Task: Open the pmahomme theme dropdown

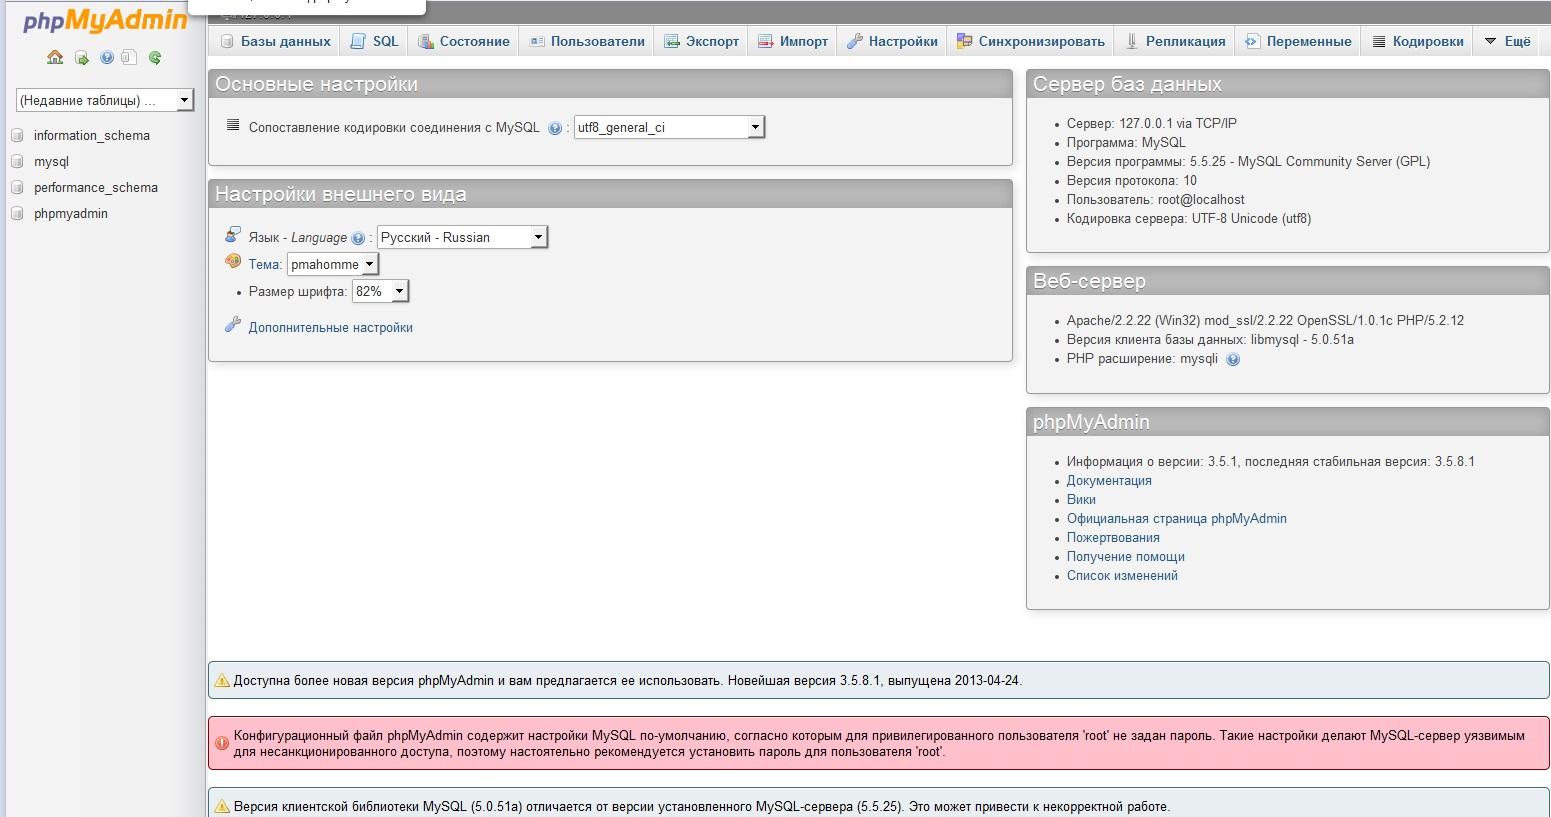Action: tap(333, 264)
